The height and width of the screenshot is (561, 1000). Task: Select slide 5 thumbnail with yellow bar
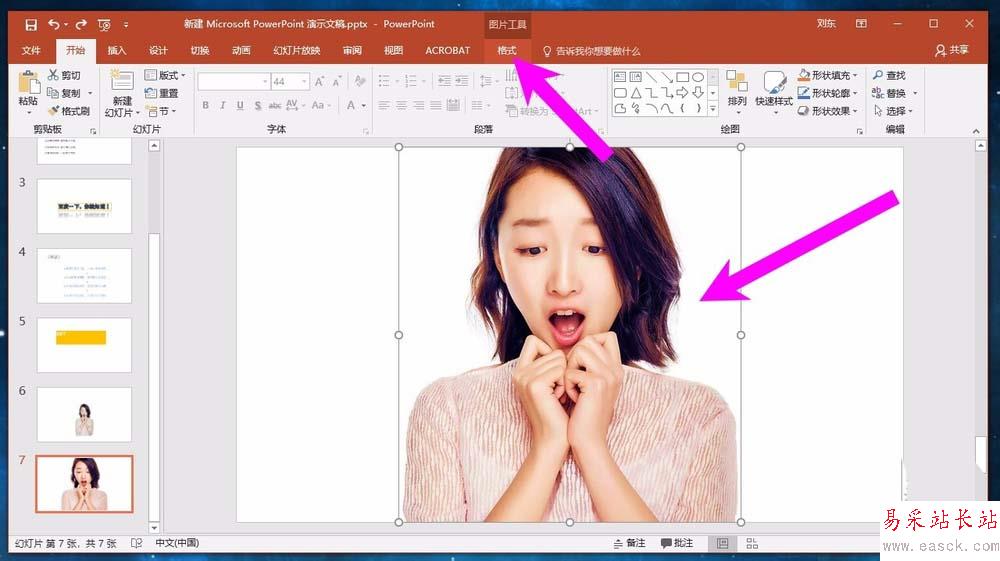coord(84,345)
